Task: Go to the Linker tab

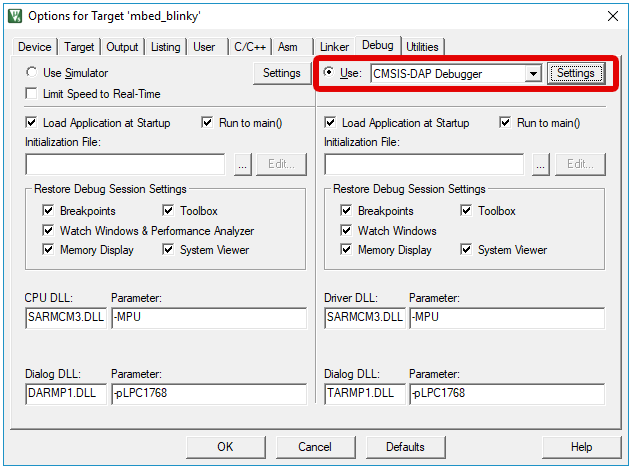Action: (x=334, y=47)
